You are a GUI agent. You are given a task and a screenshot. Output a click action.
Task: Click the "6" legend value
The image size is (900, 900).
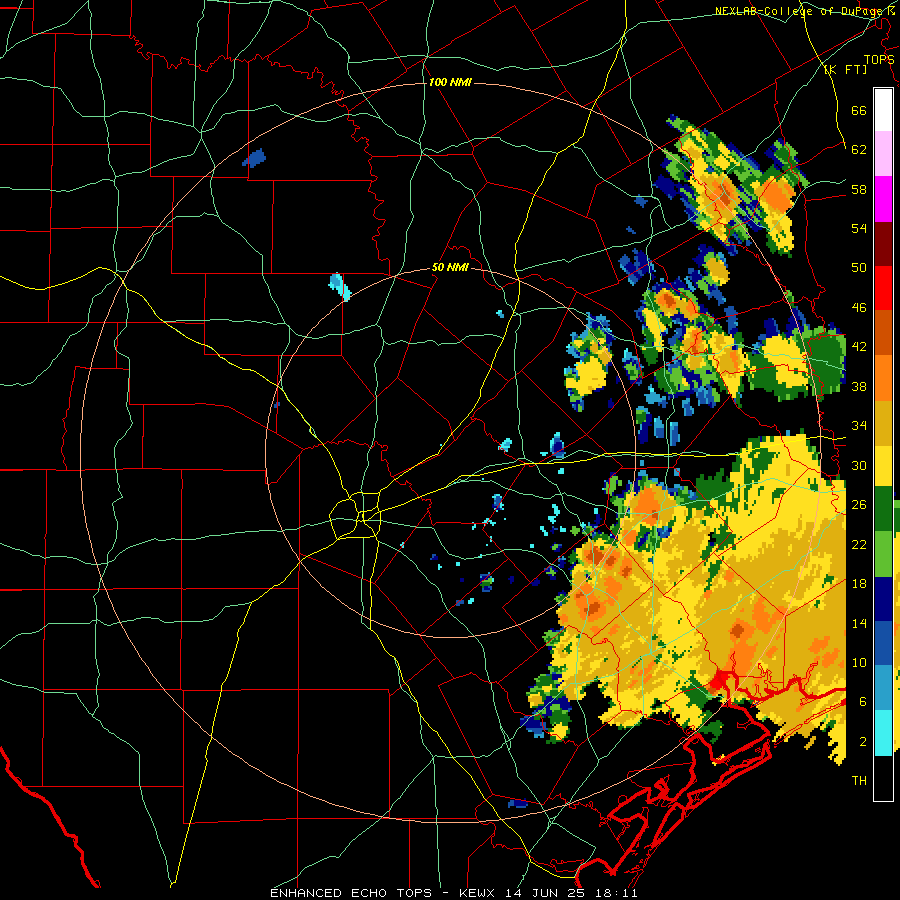click(863, 702)
